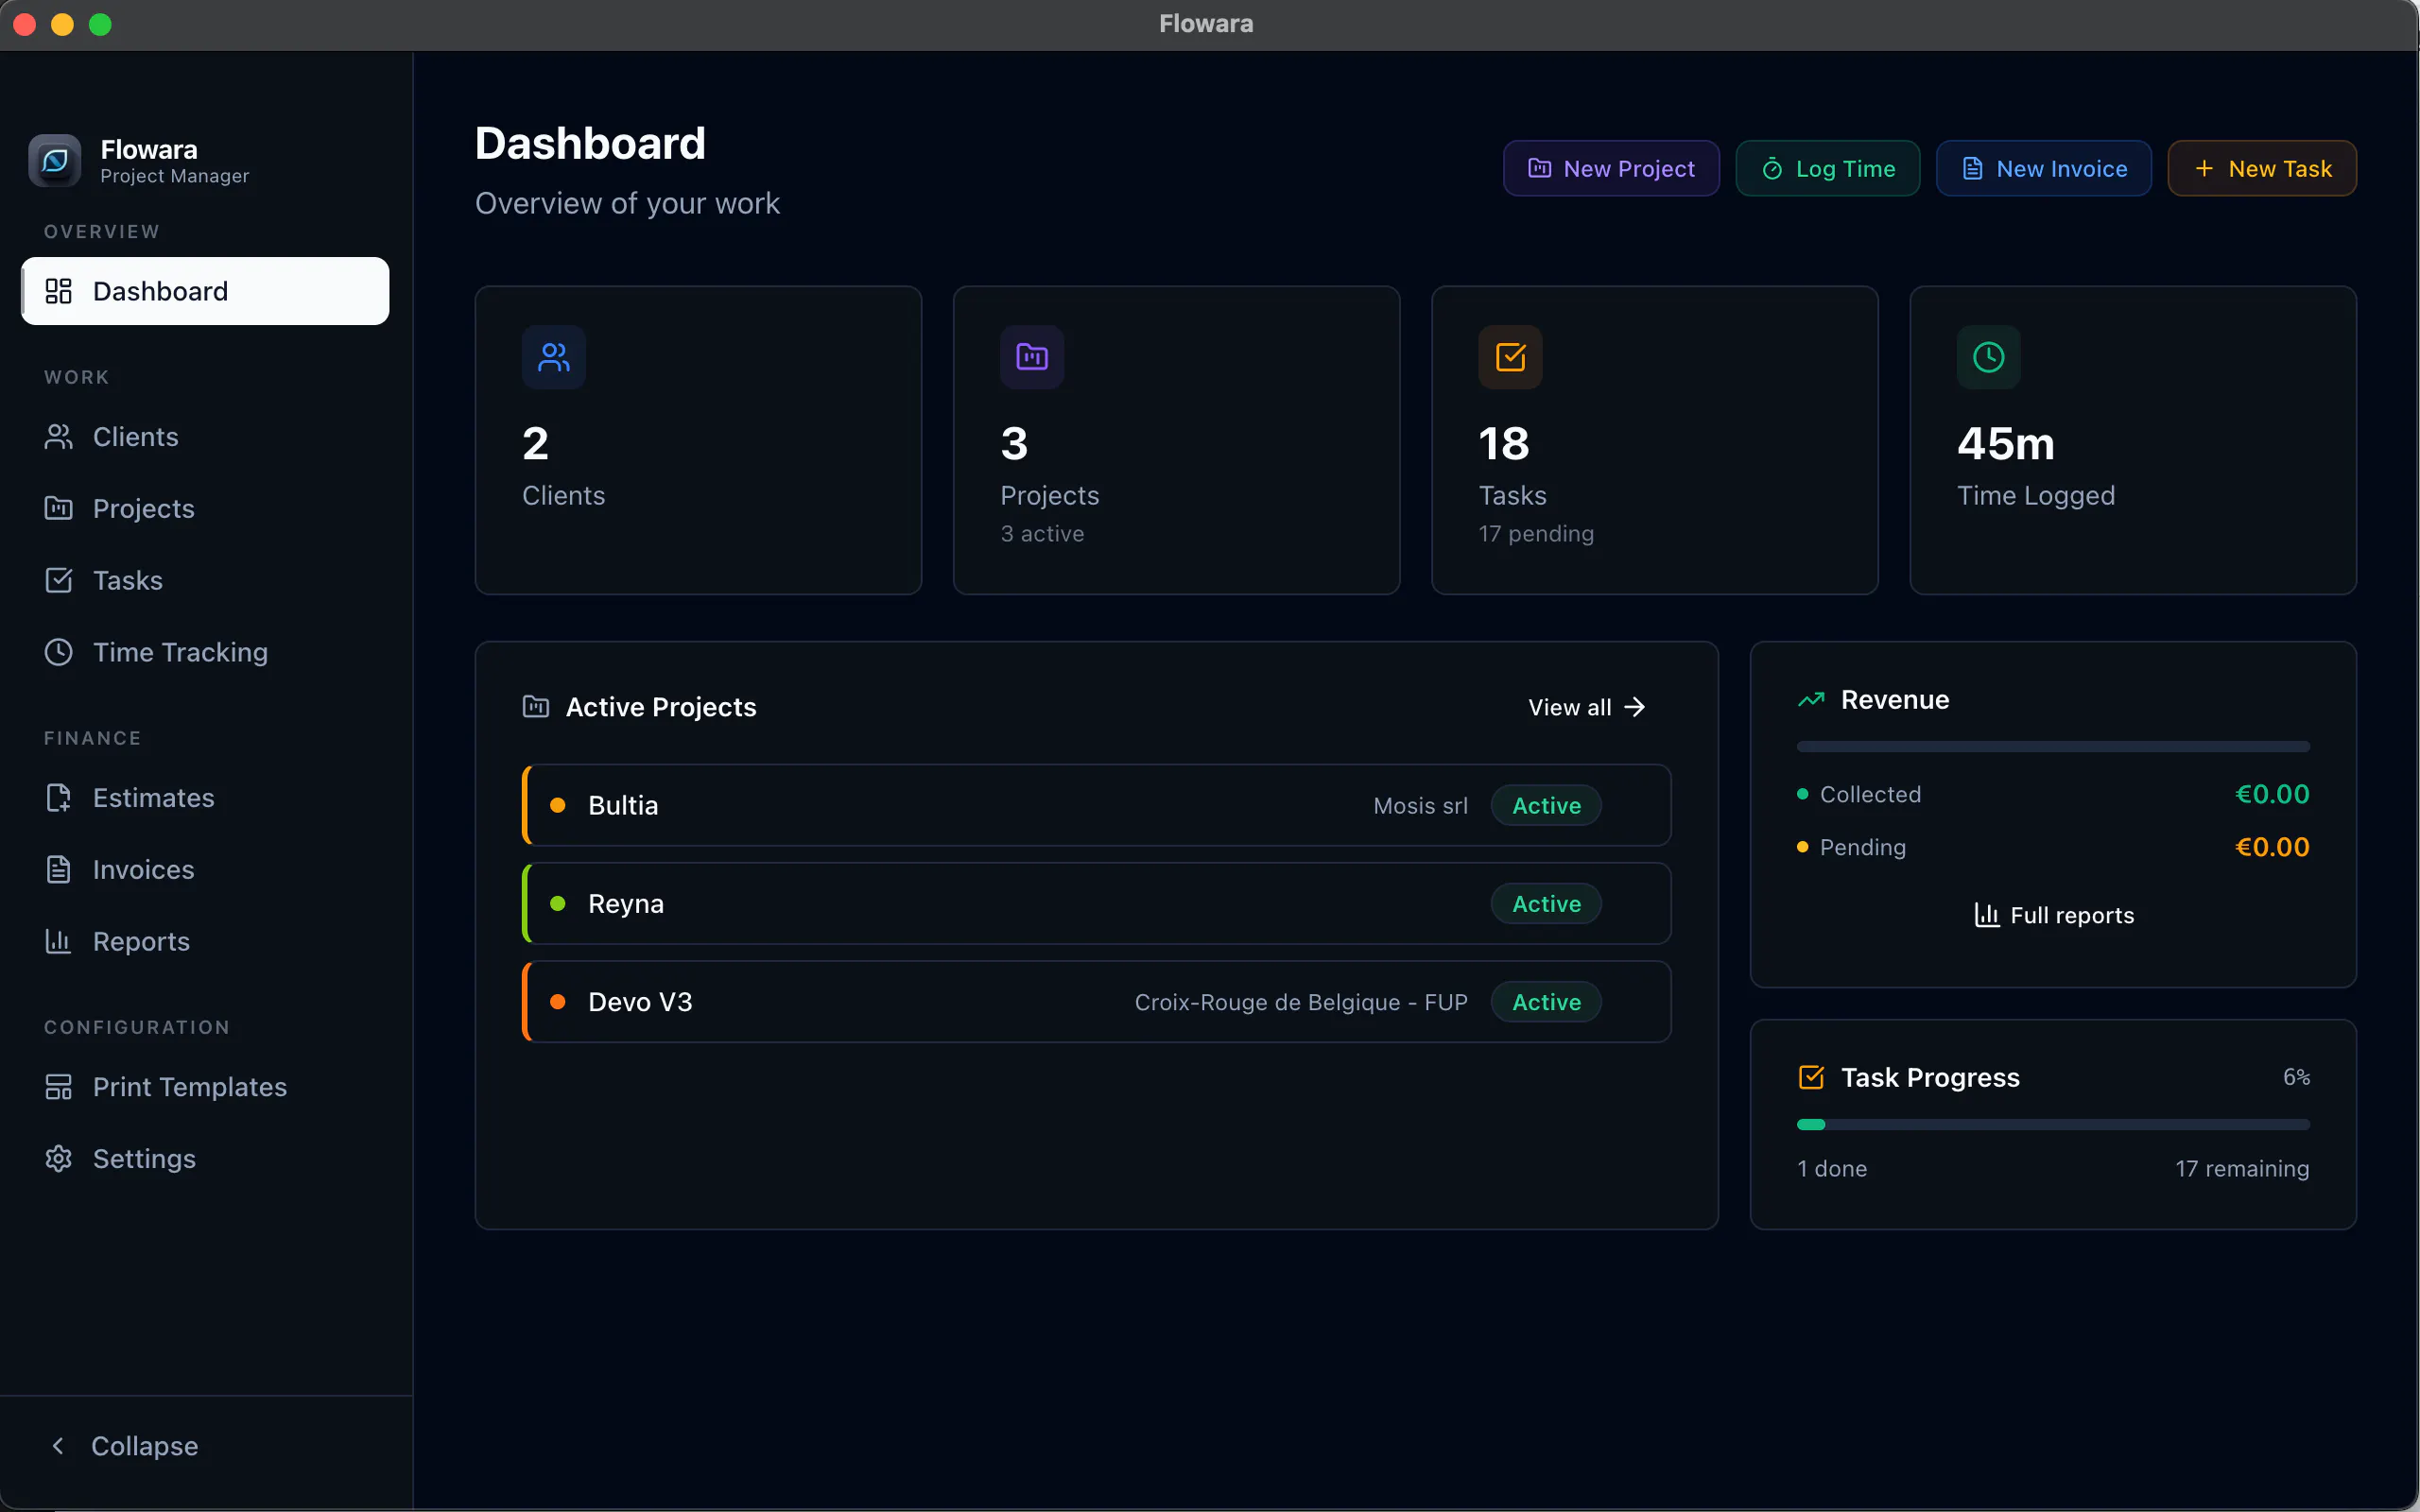Click the Print Templates layout icon
This screenshot has width=2420, height=1512.
(59, 1087)
